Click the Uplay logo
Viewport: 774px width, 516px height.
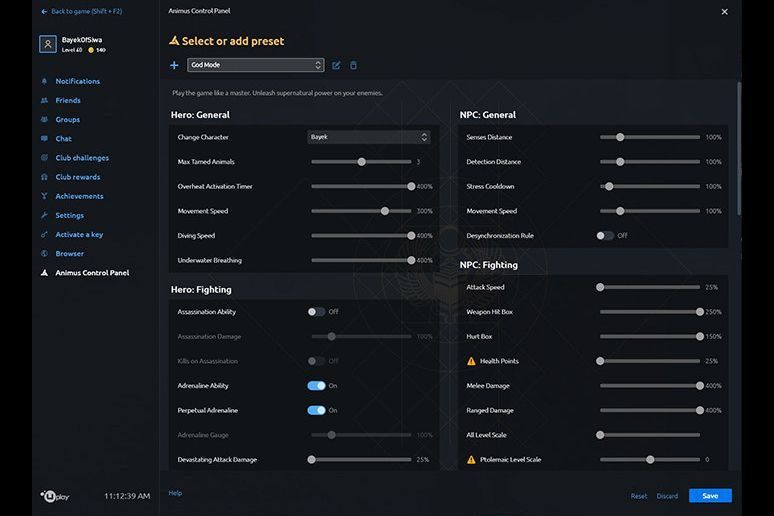click(x=55, y=496)
